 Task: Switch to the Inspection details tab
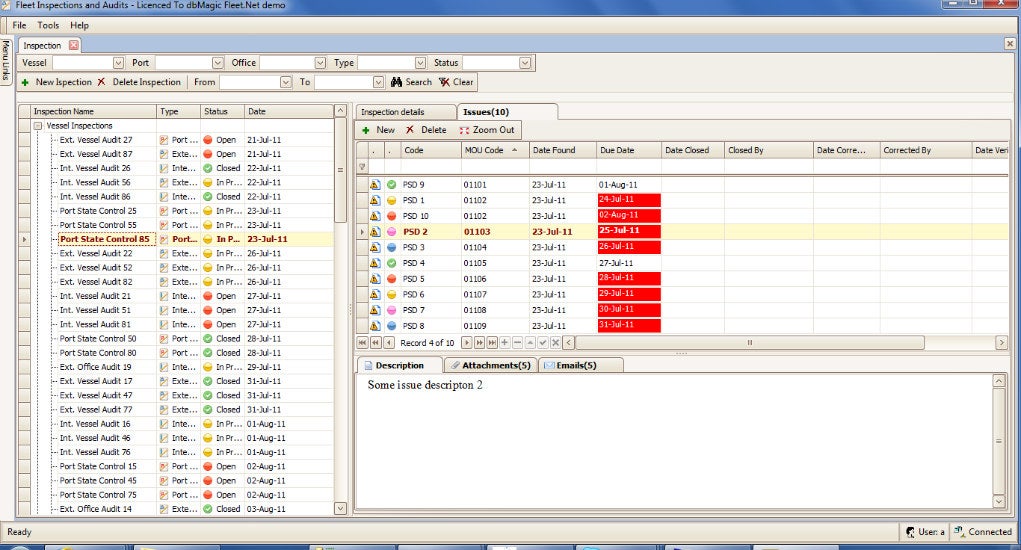[x=392, y=112]
